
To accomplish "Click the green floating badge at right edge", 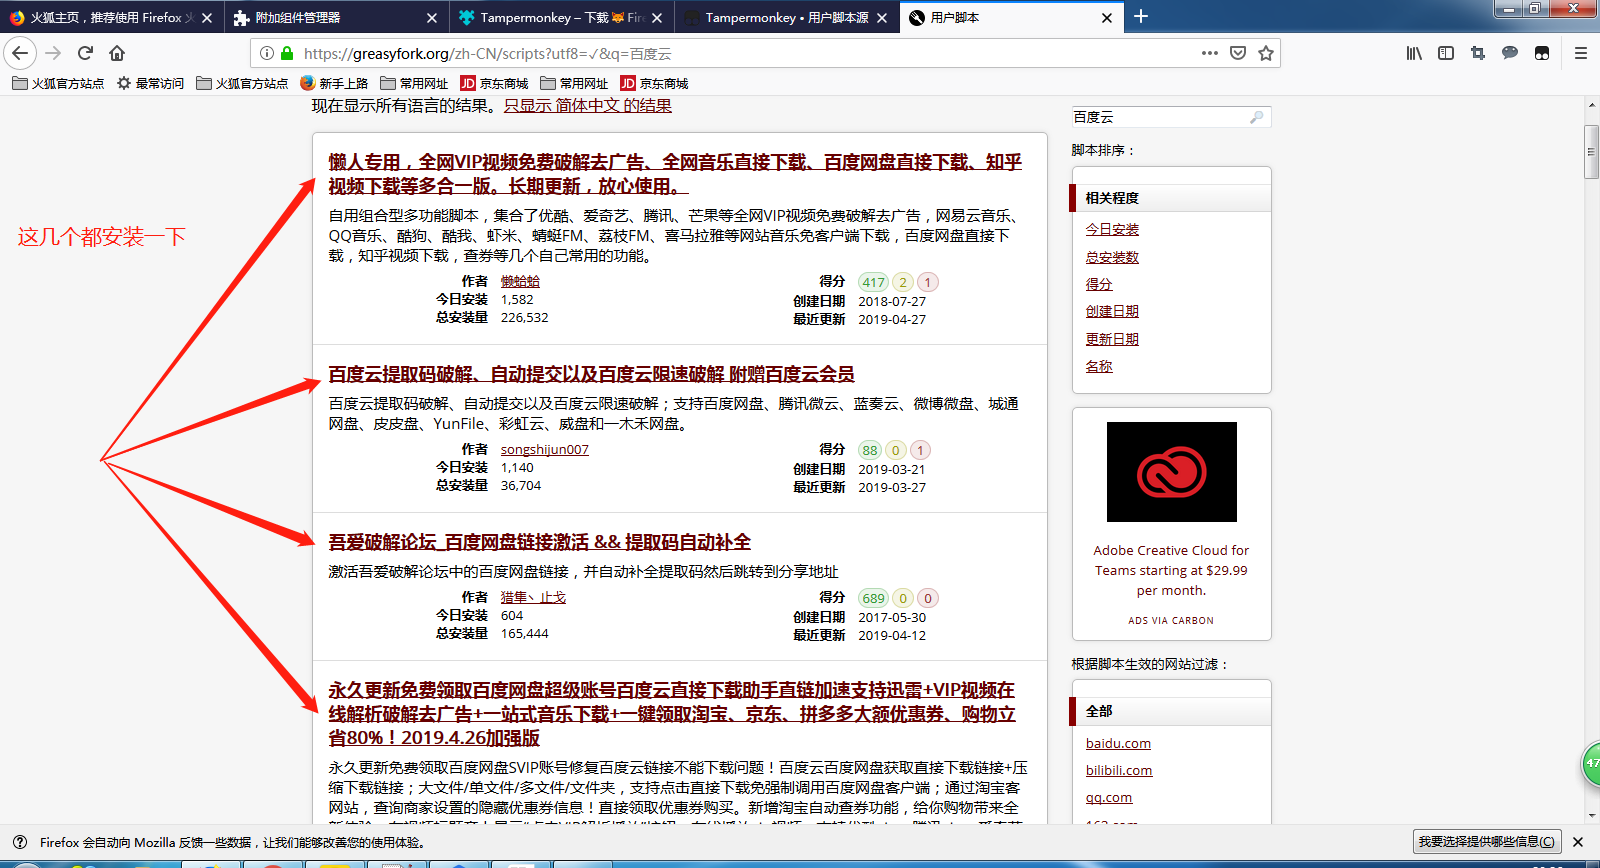I will [x=1591, y=764].
